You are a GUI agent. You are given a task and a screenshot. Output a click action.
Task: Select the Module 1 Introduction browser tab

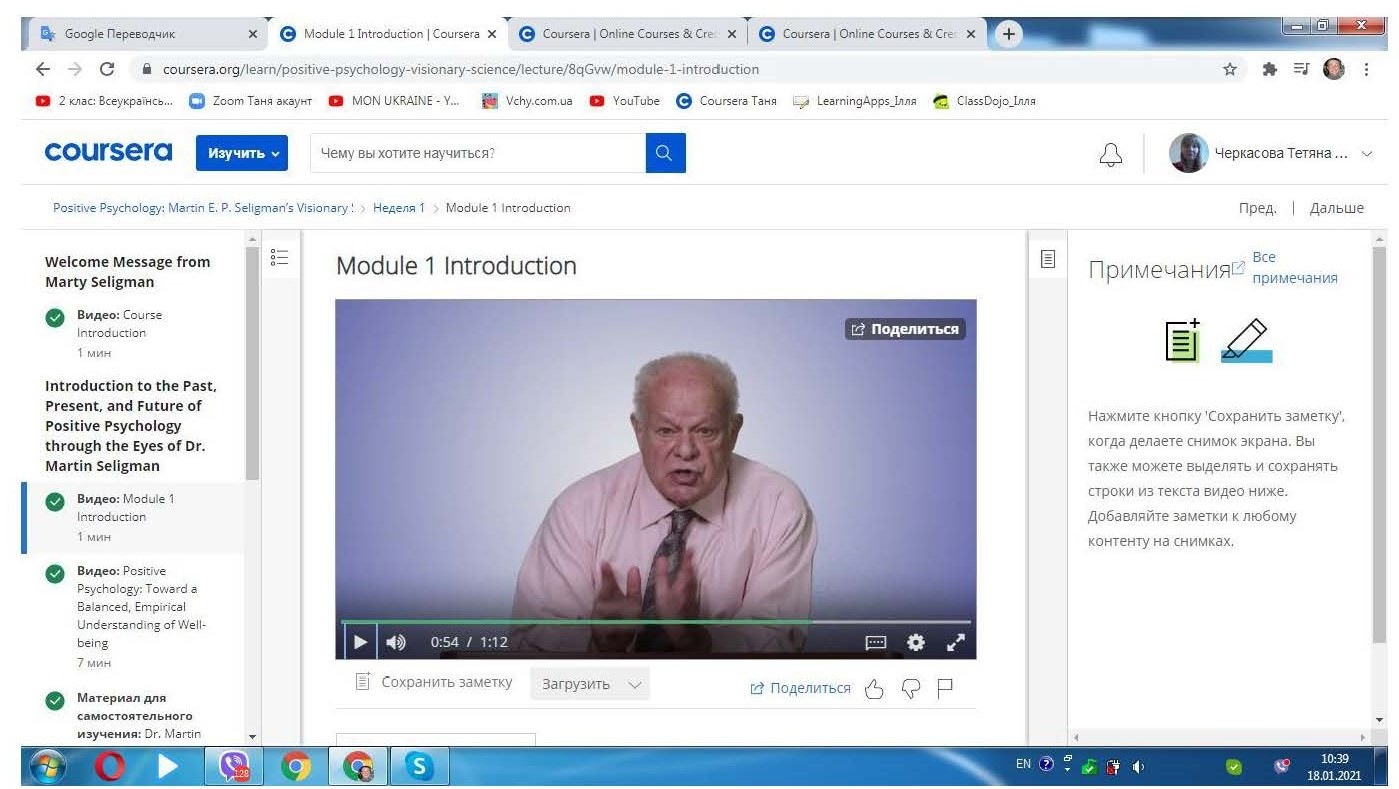click(388, 34)
